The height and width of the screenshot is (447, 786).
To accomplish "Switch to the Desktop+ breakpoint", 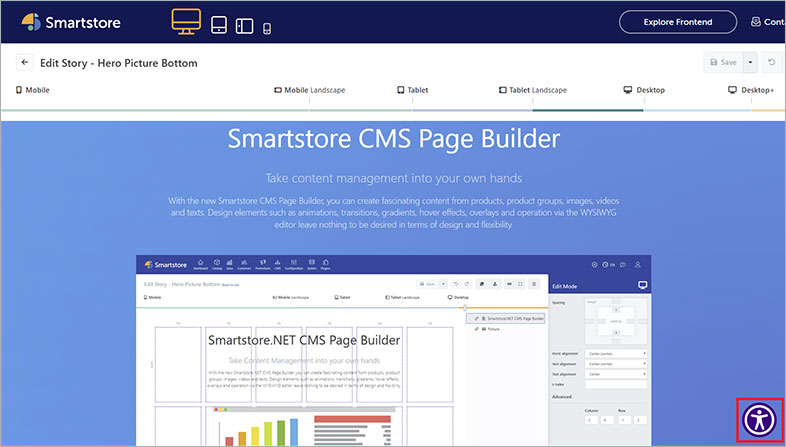I will pos(751,90).
